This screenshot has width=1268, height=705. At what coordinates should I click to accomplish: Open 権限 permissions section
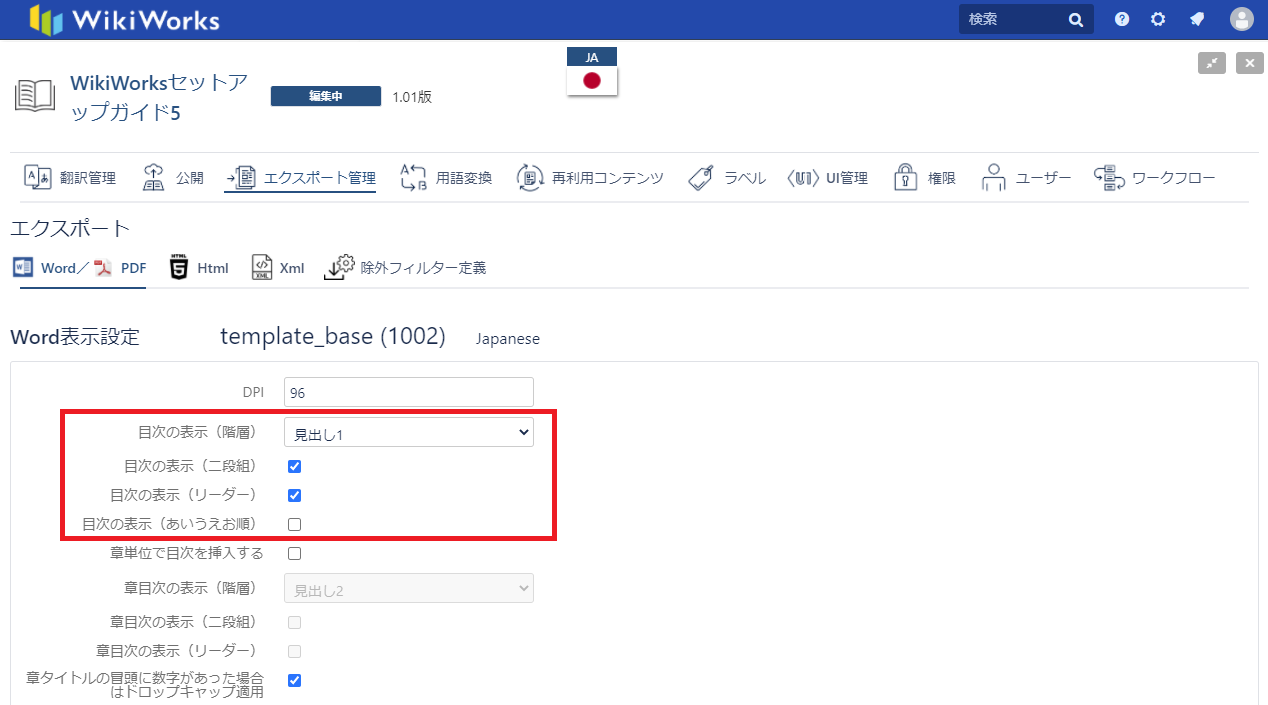pyautogui.click(x=924, y=178)
